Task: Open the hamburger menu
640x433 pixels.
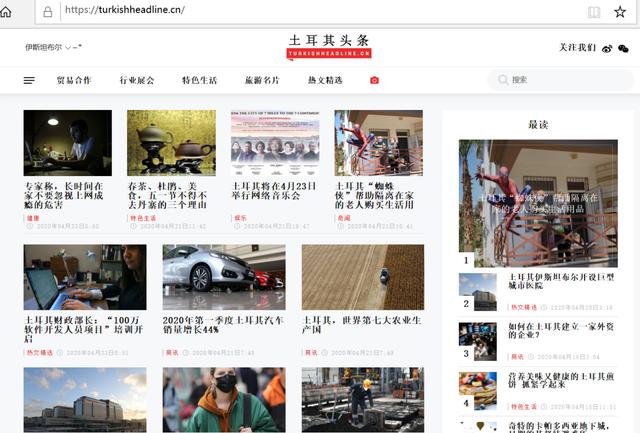Action: click(x=29, y=80)
